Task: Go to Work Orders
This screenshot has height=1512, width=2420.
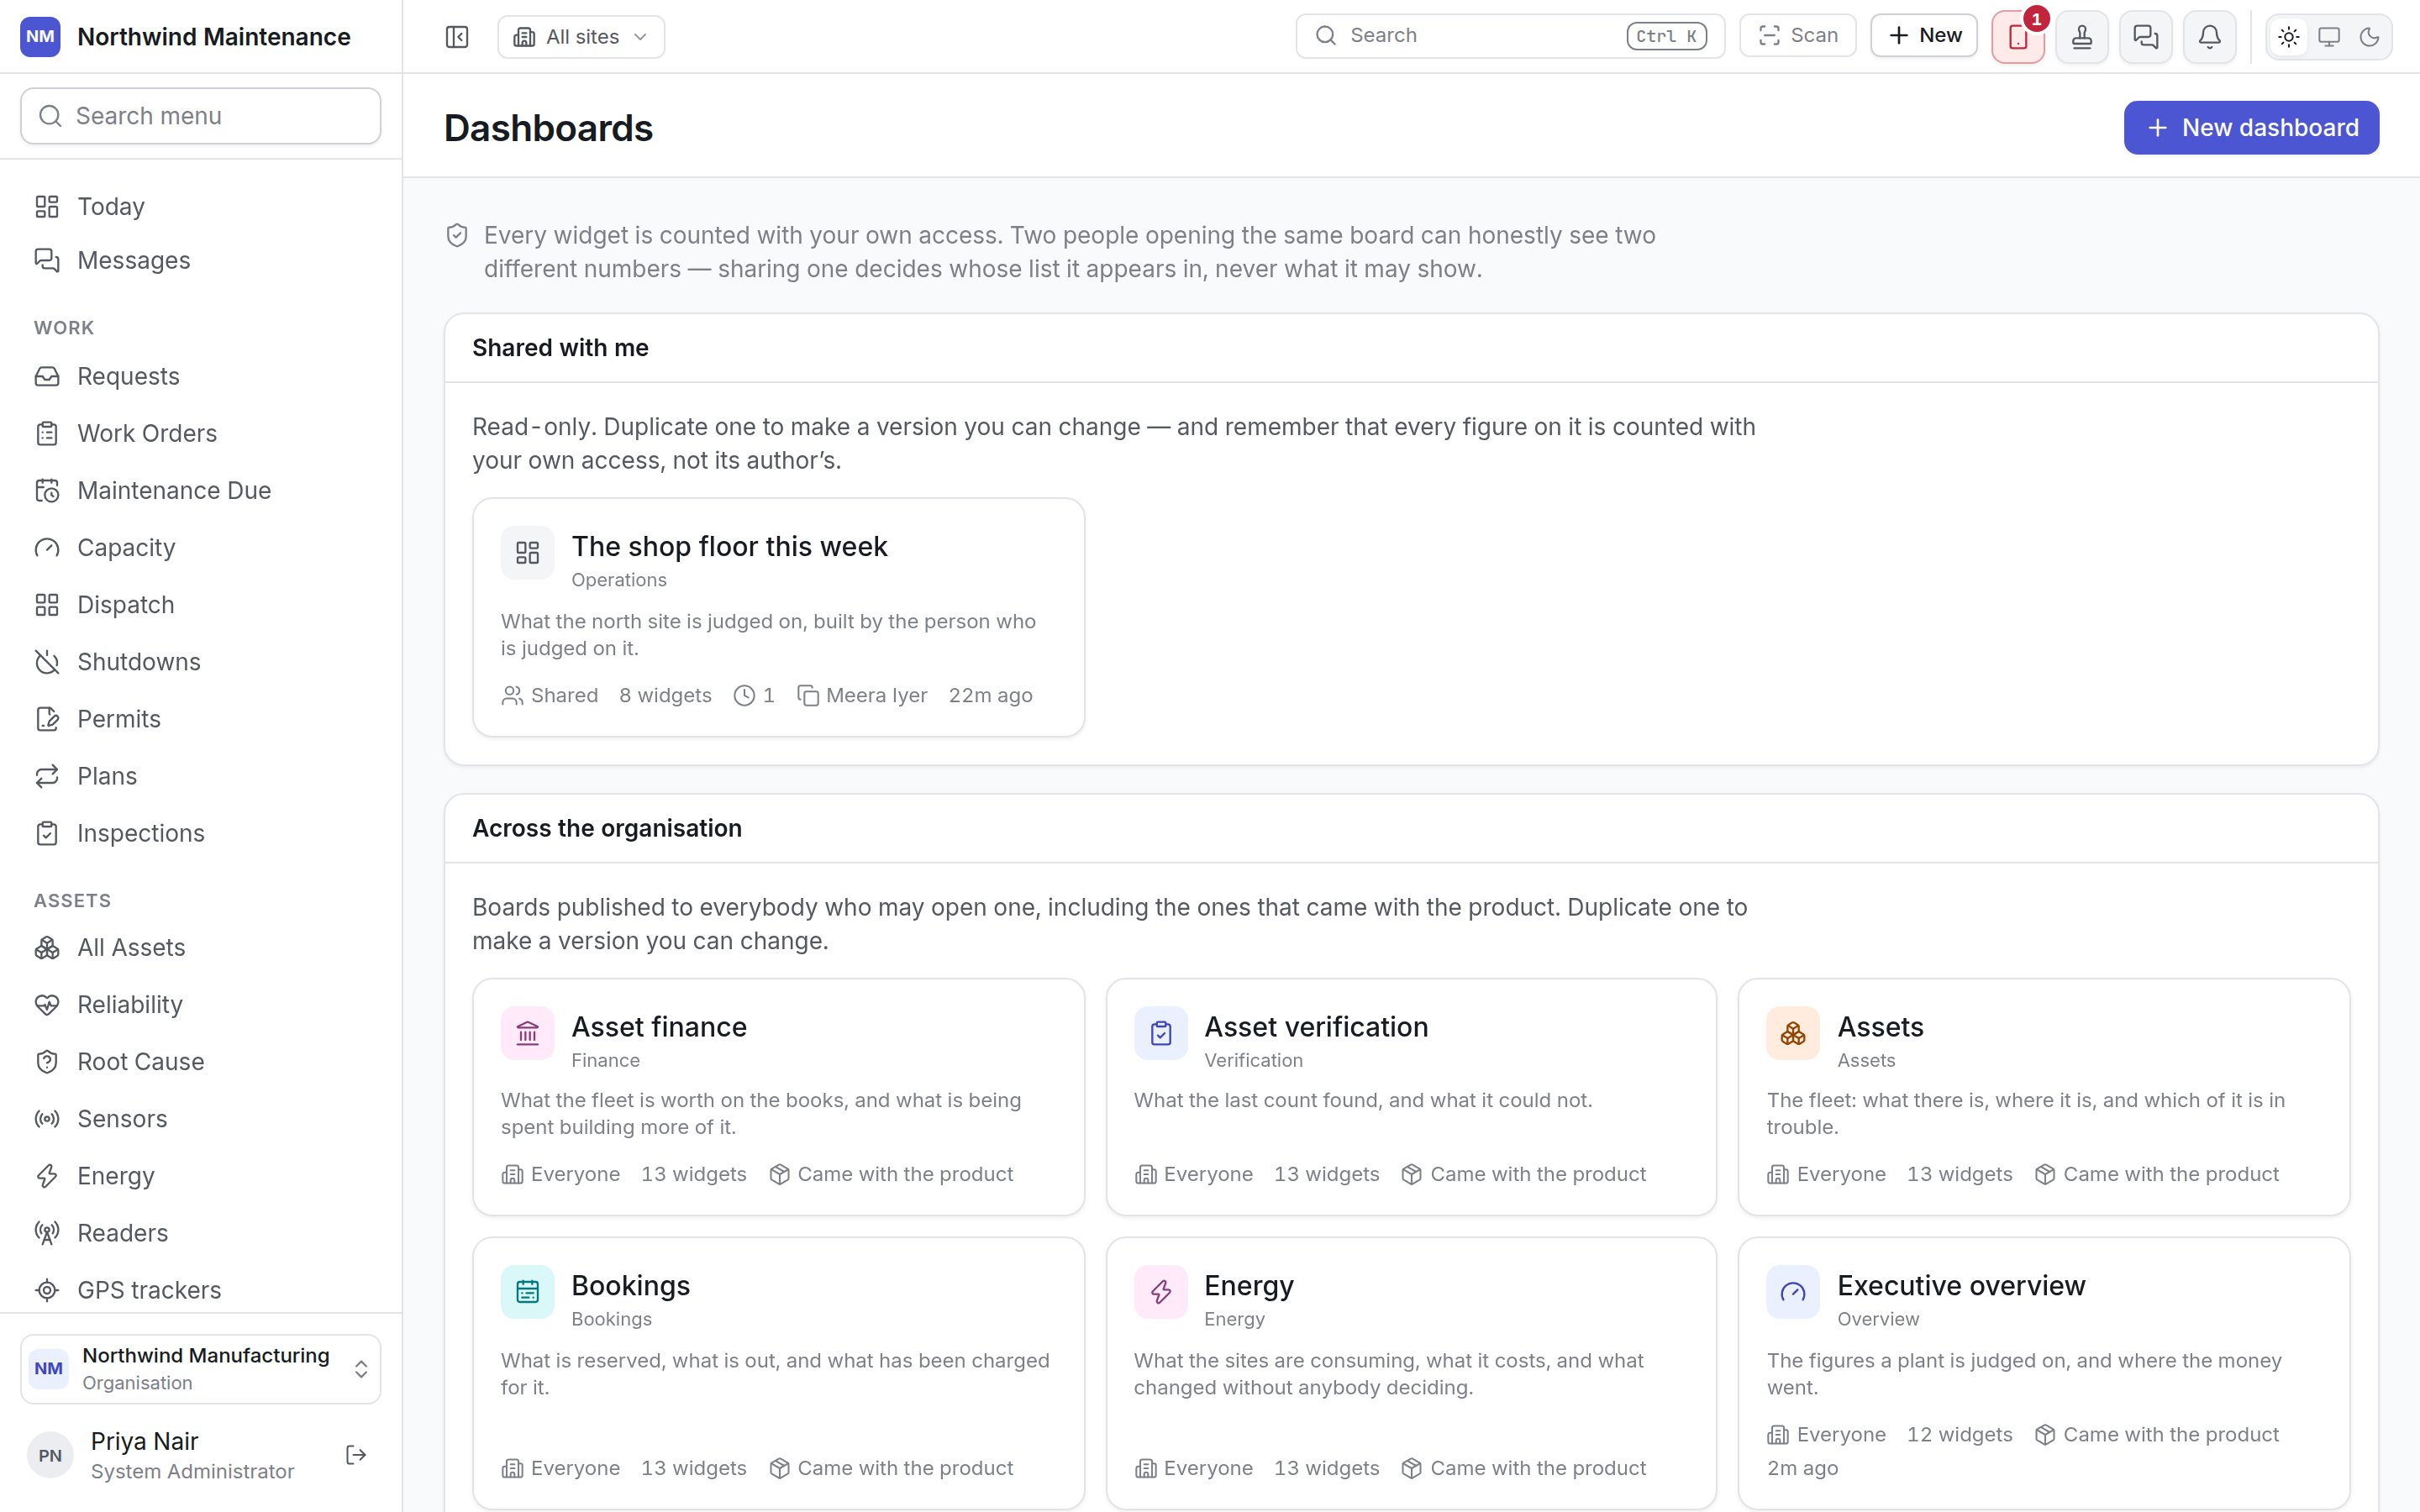Action: (x=201, y=433)
